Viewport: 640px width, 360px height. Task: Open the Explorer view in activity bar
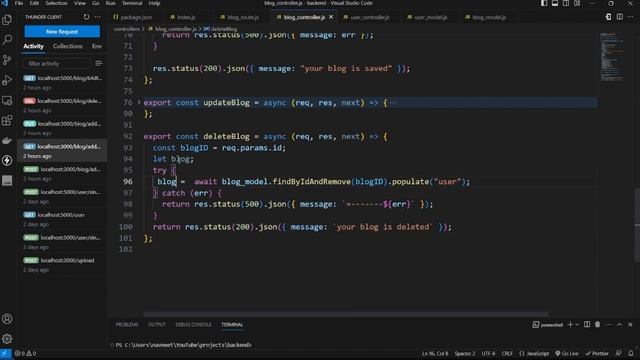[7, 20]
